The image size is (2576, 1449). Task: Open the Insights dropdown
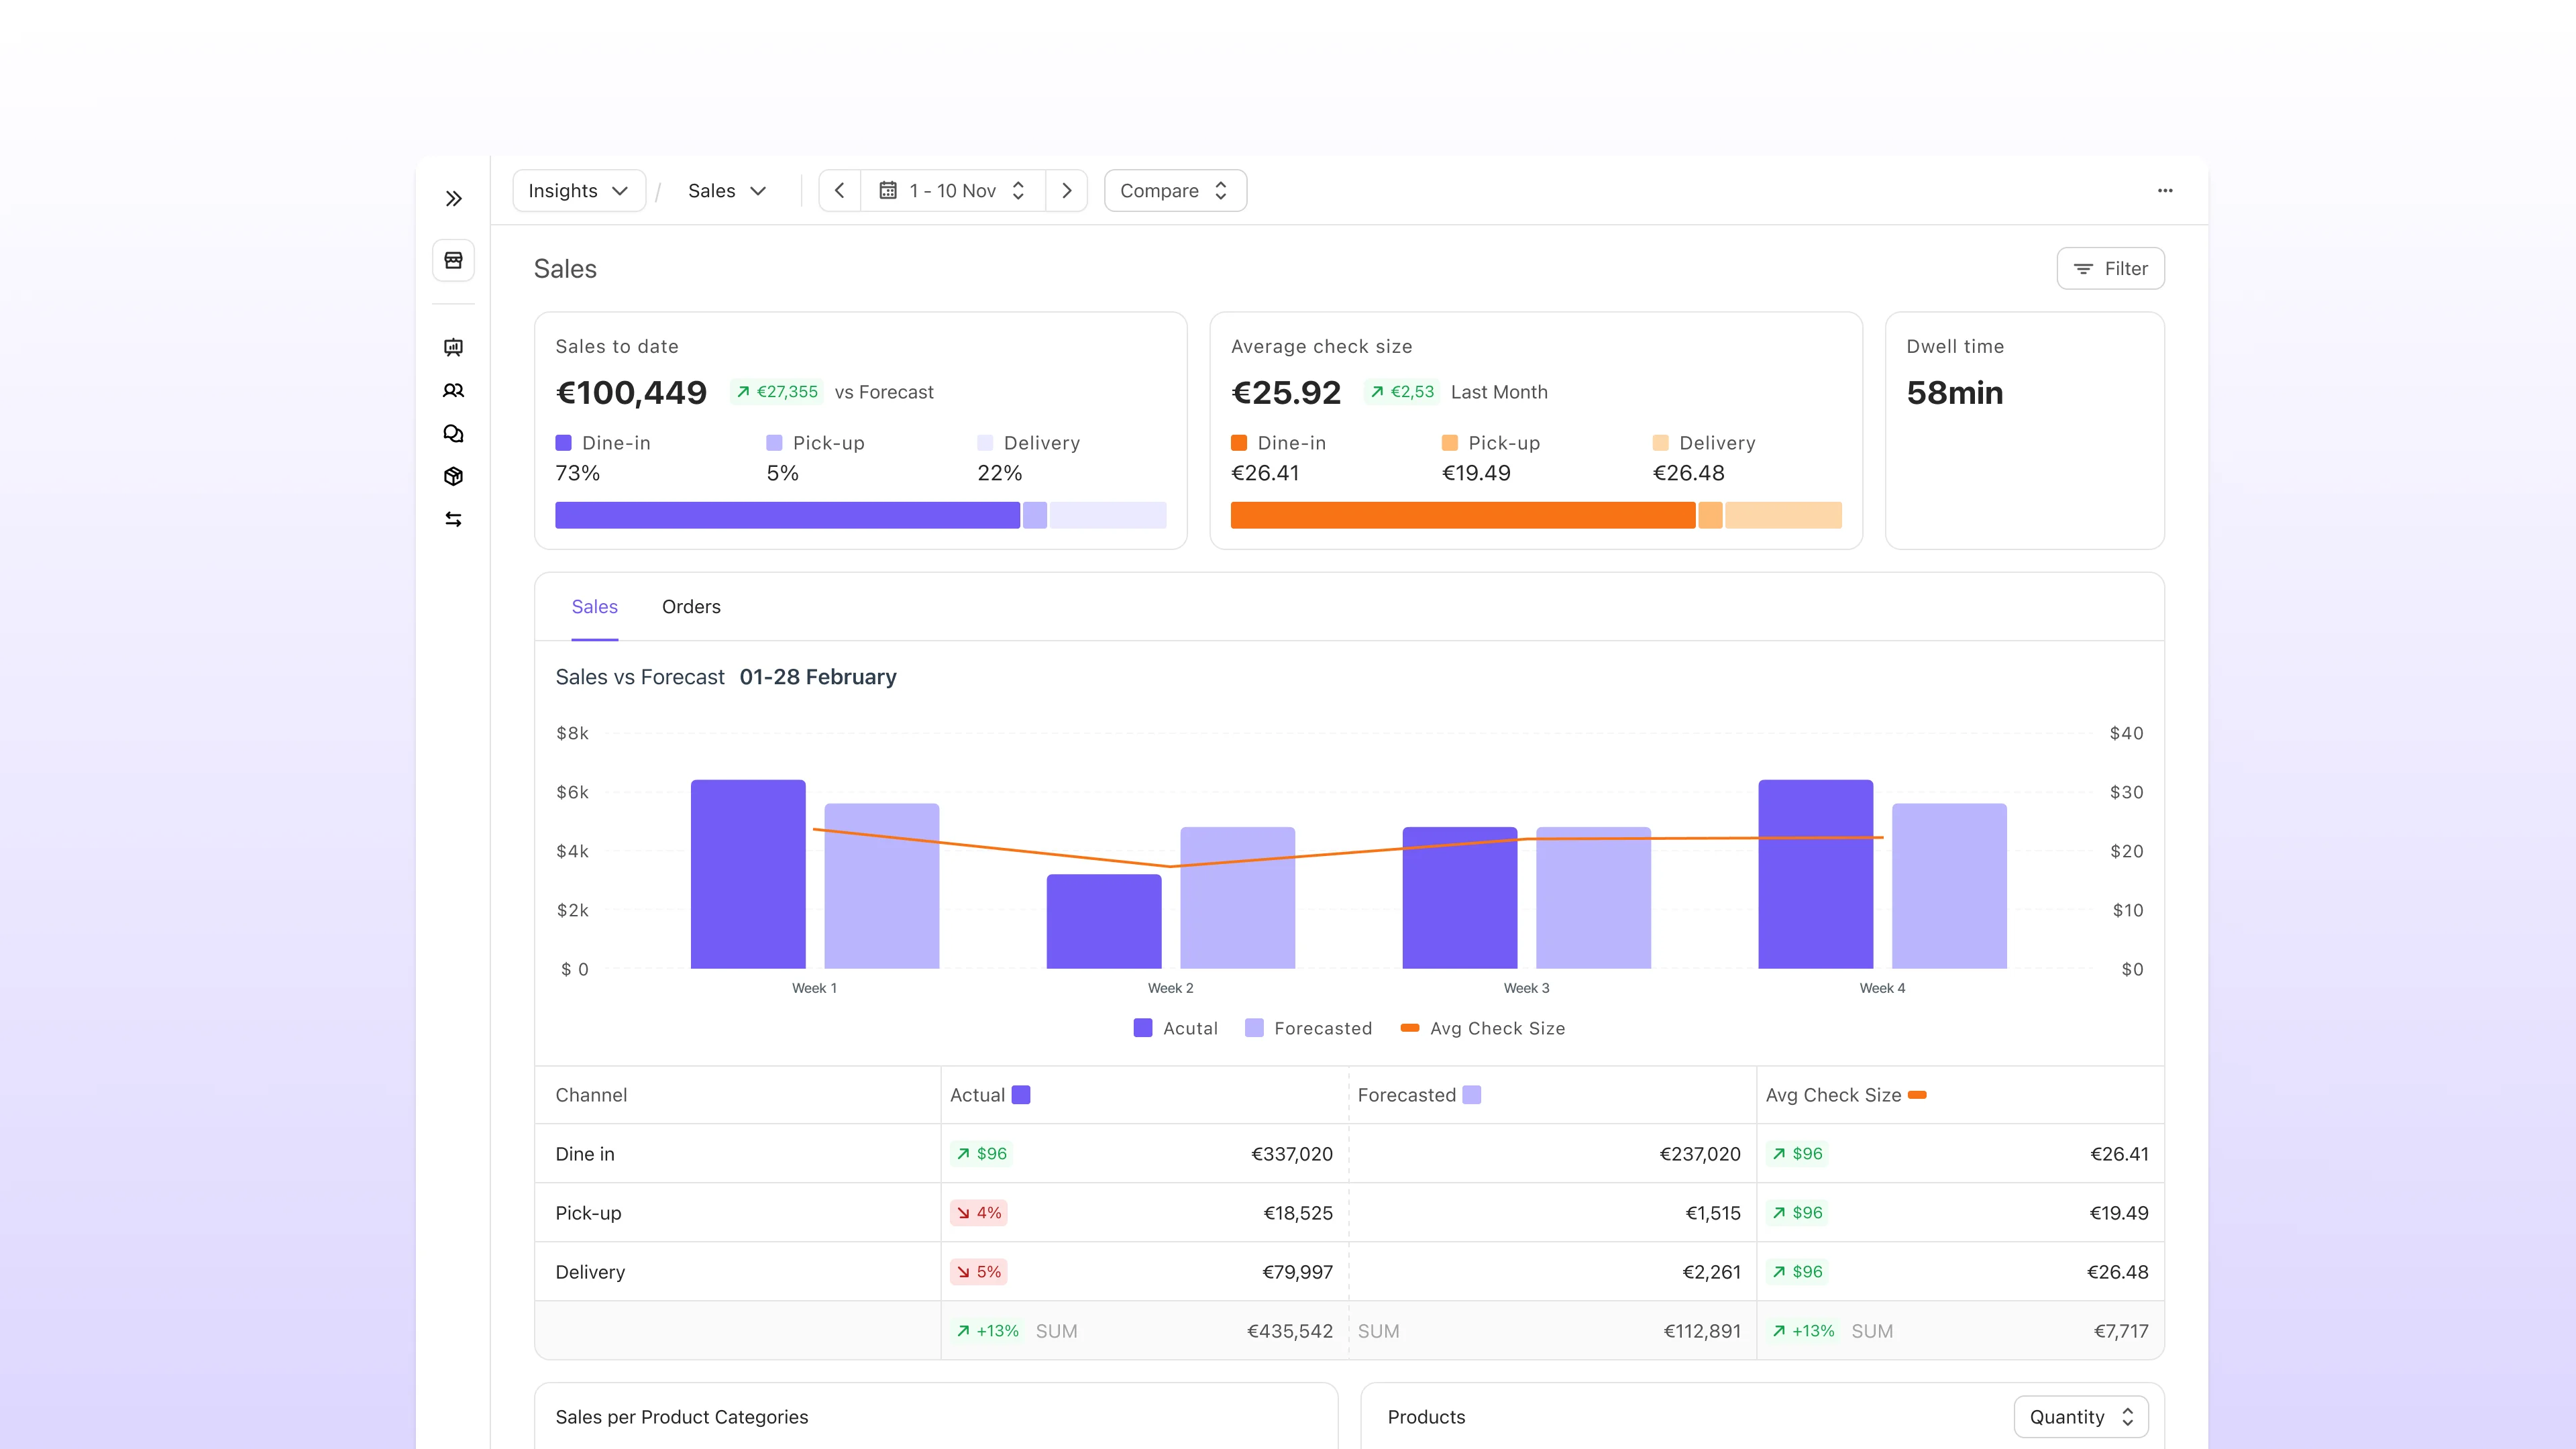tap(578, 190)
